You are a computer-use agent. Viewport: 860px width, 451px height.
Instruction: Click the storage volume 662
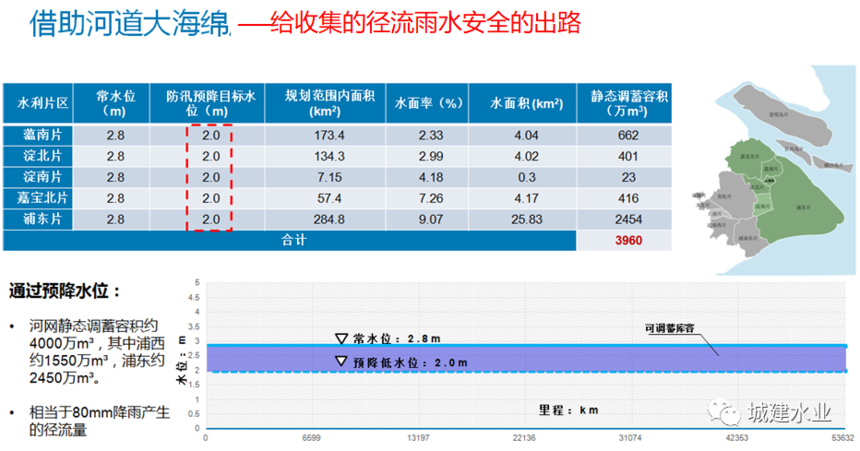click(628, 136)
